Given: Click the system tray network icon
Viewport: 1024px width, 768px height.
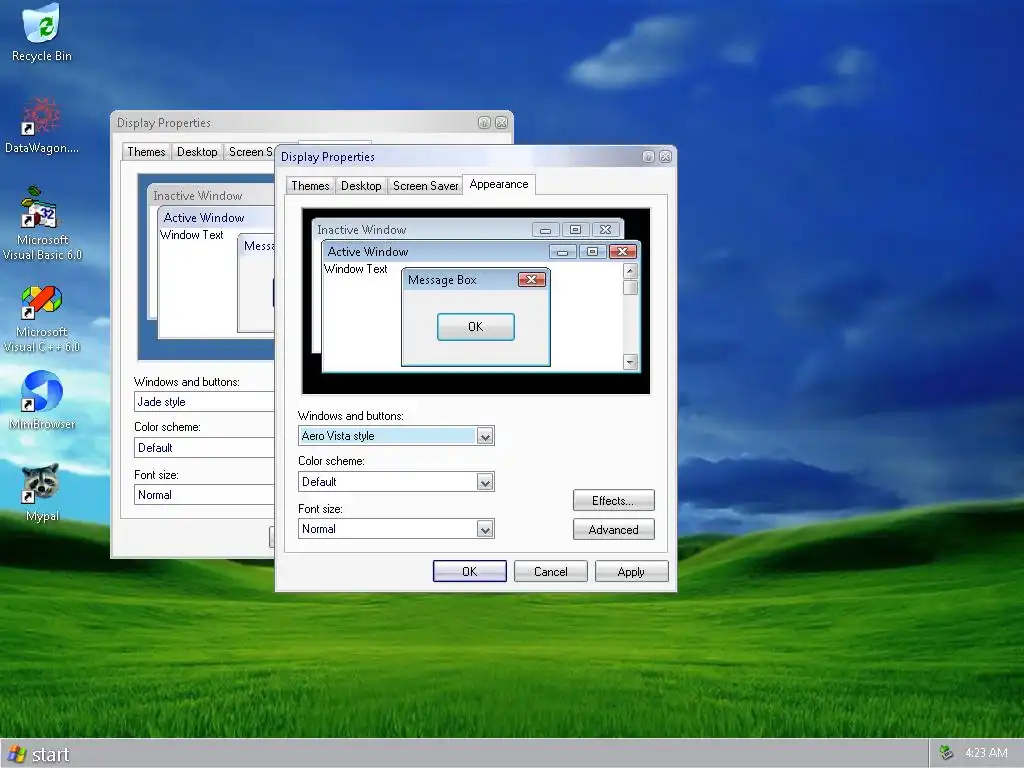Looking at the screenshot, I should pos(946,753).
